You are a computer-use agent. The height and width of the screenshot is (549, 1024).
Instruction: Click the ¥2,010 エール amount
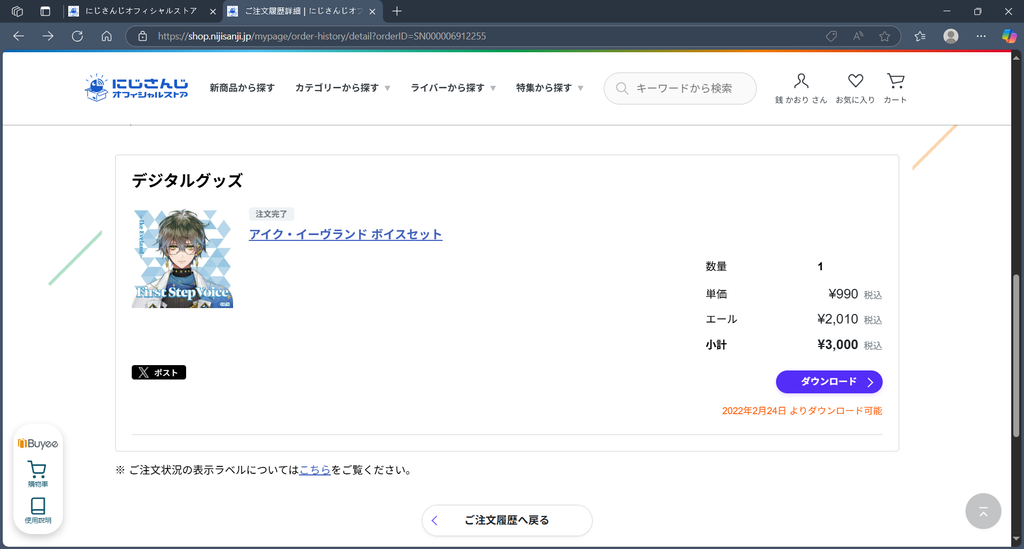tap(837, 319)
